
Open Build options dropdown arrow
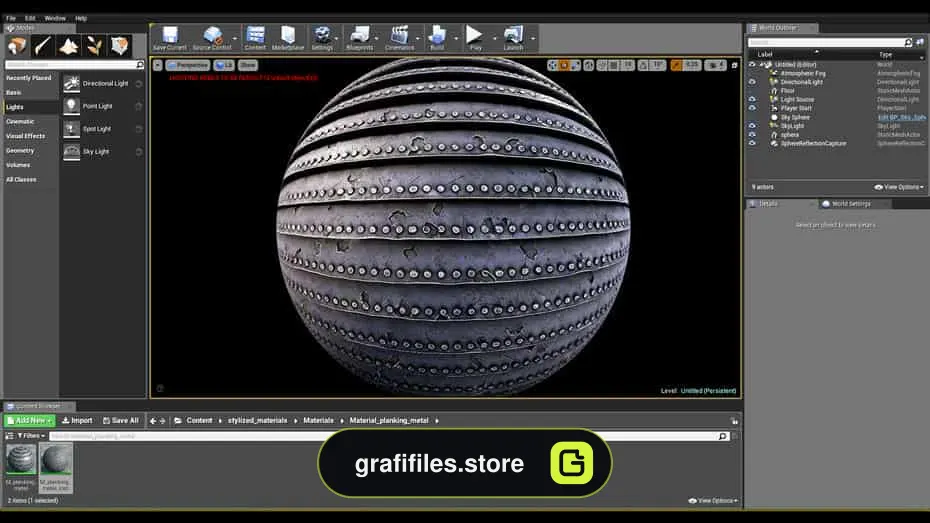456,39
